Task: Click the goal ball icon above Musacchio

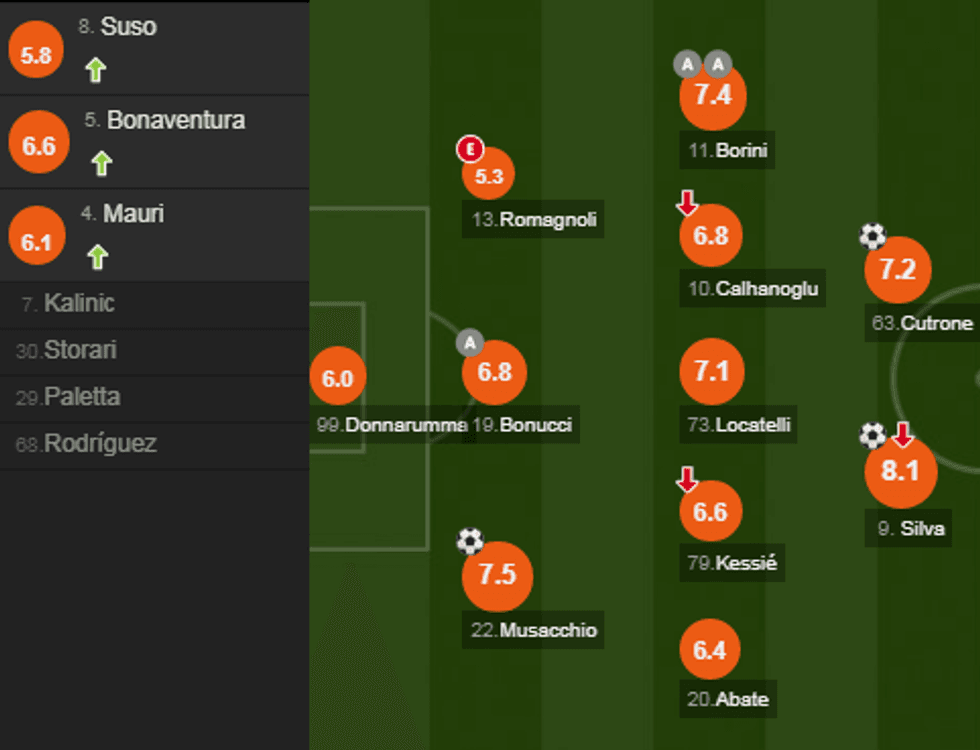Action: click(x=469, y=541)
